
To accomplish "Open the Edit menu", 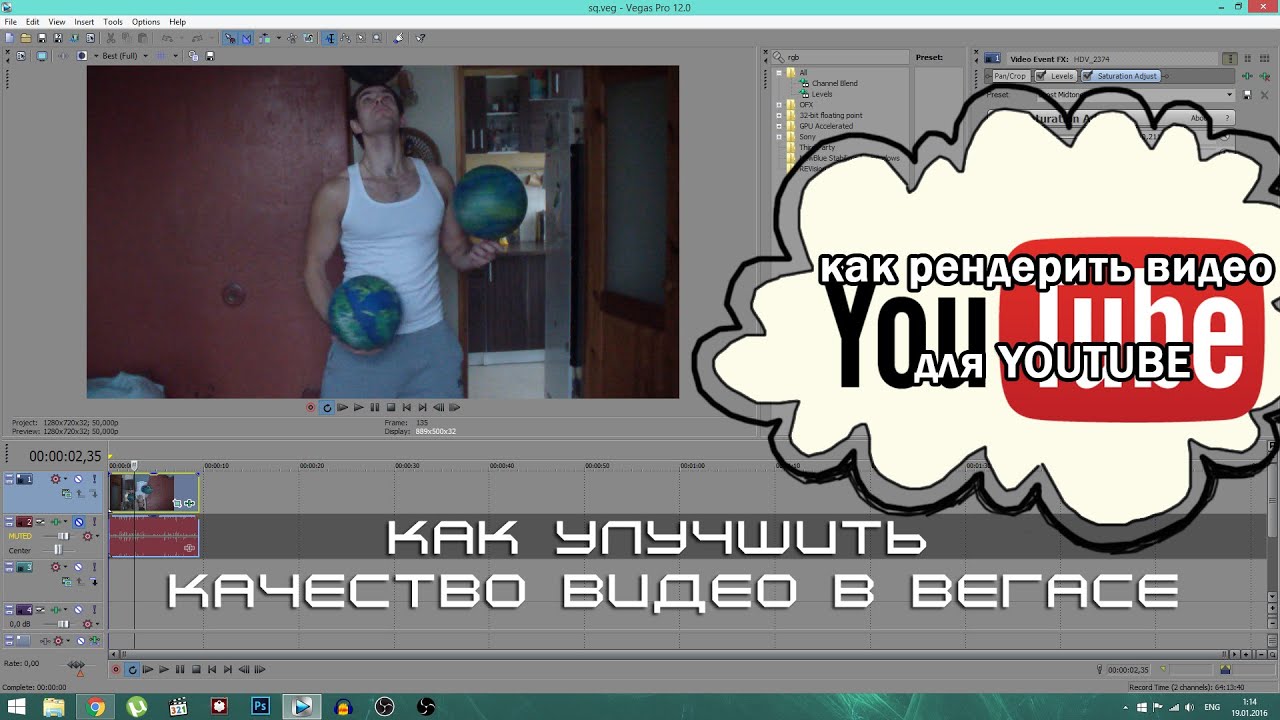I will click(x=33, y=21).
